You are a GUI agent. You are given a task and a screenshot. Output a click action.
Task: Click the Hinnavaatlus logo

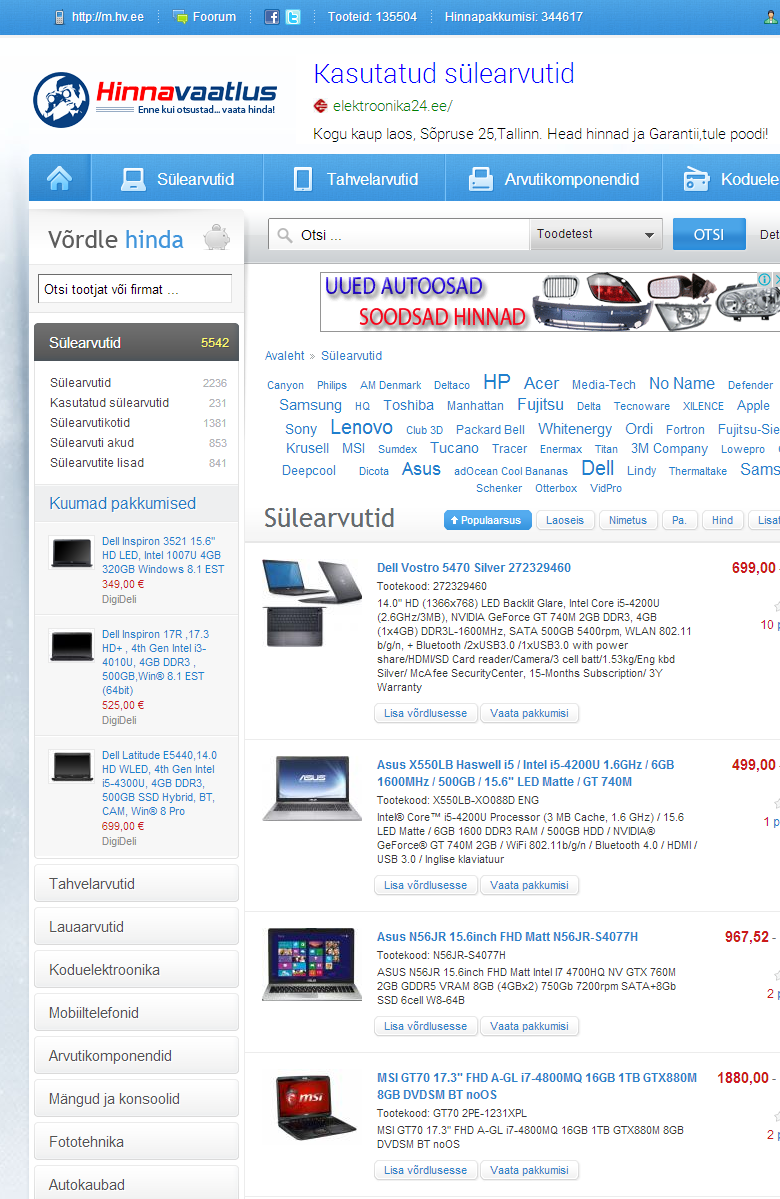click(154, 100)
